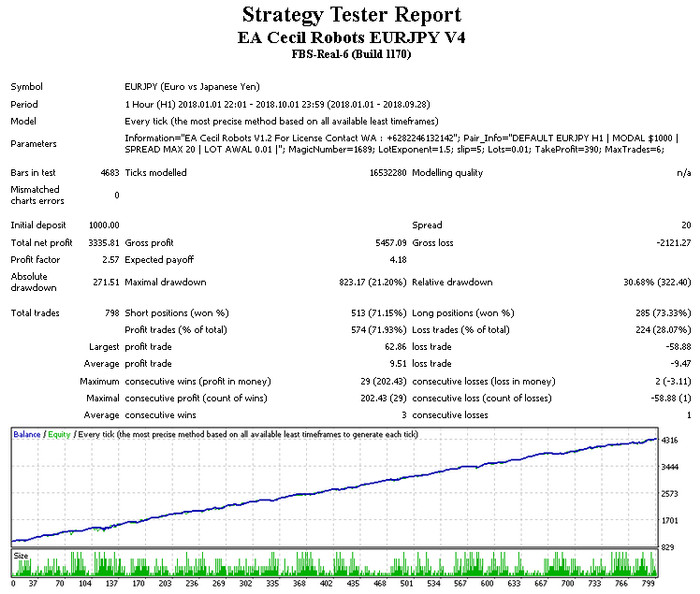Select maximal drawdown value 823.17 (21.20%)

click(x=373, y=282)
